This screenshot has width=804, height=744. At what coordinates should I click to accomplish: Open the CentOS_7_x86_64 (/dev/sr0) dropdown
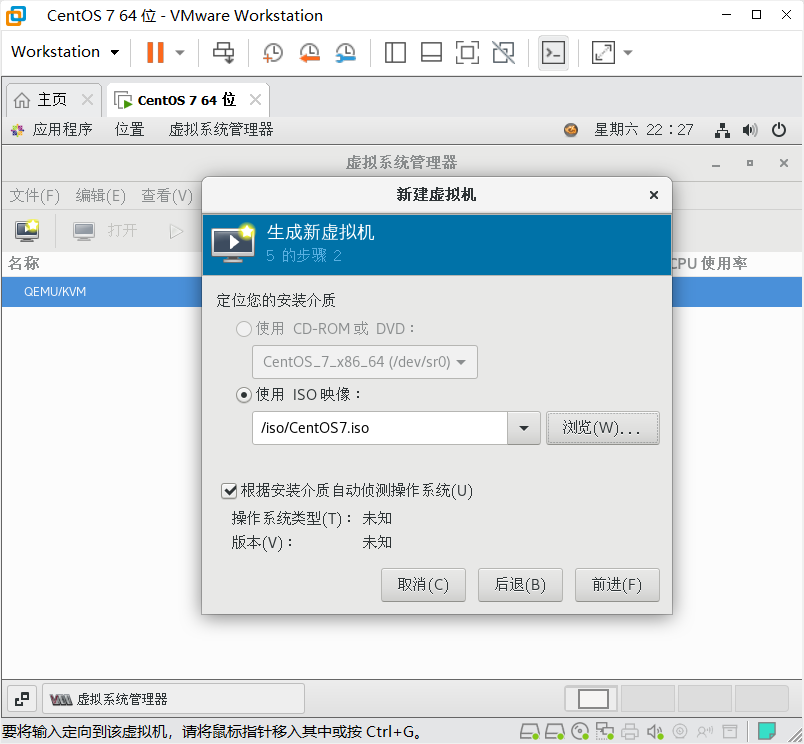click(365, 362)
